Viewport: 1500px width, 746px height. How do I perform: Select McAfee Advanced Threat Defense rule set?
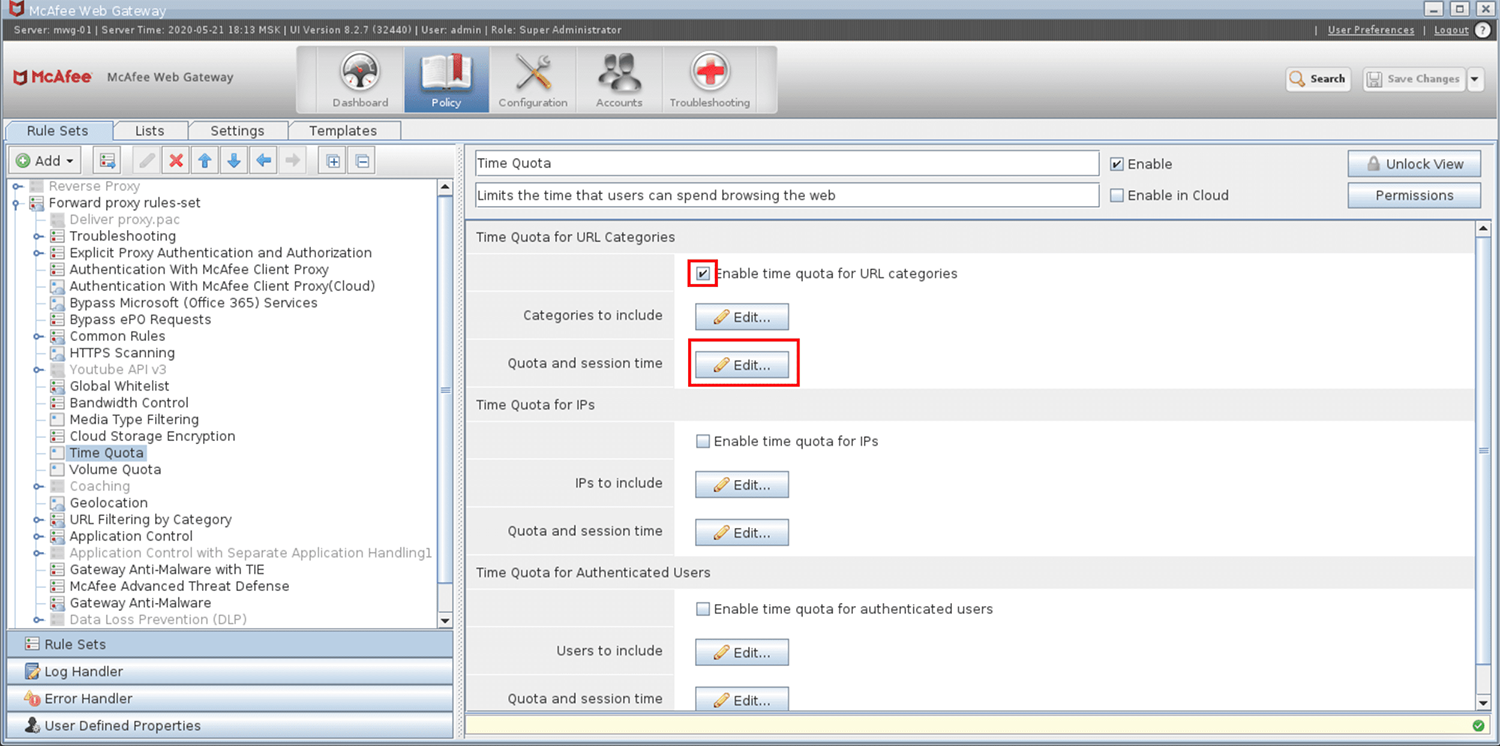[x=179, y=587]
